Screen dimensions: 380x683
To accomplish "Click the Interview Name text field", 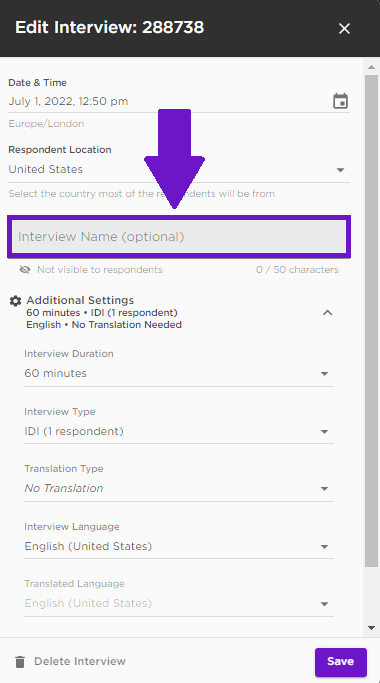I will pos(179,237).
